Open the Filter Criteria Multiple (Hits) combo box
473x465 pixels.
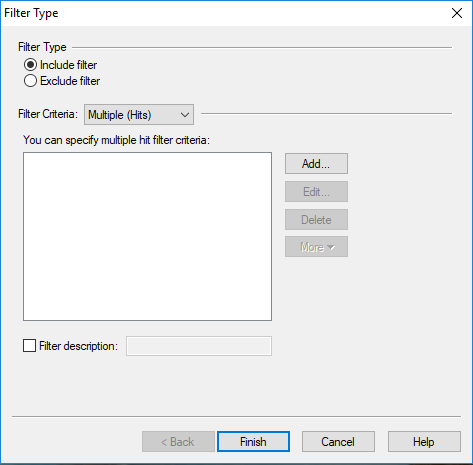tap(139, 115)
